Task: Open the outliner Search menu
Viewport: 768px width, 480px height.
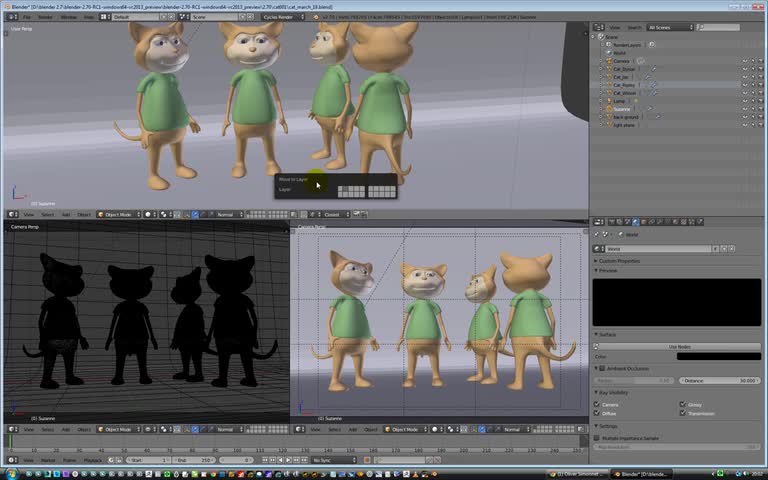Action: coord(634,27)
